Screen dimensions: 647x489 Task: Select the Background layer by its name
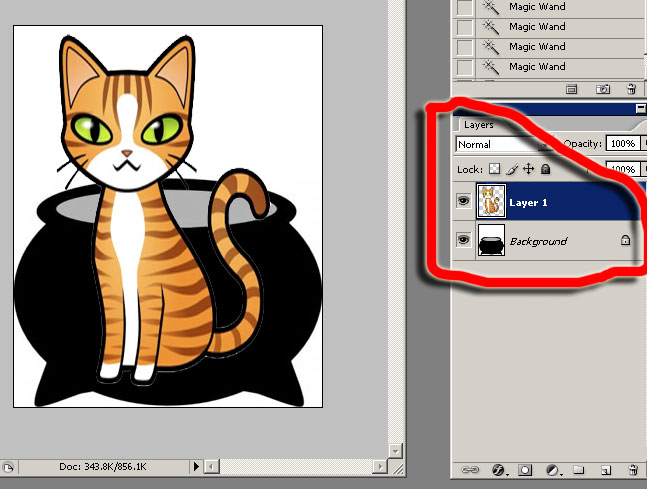tap(538, 241)
